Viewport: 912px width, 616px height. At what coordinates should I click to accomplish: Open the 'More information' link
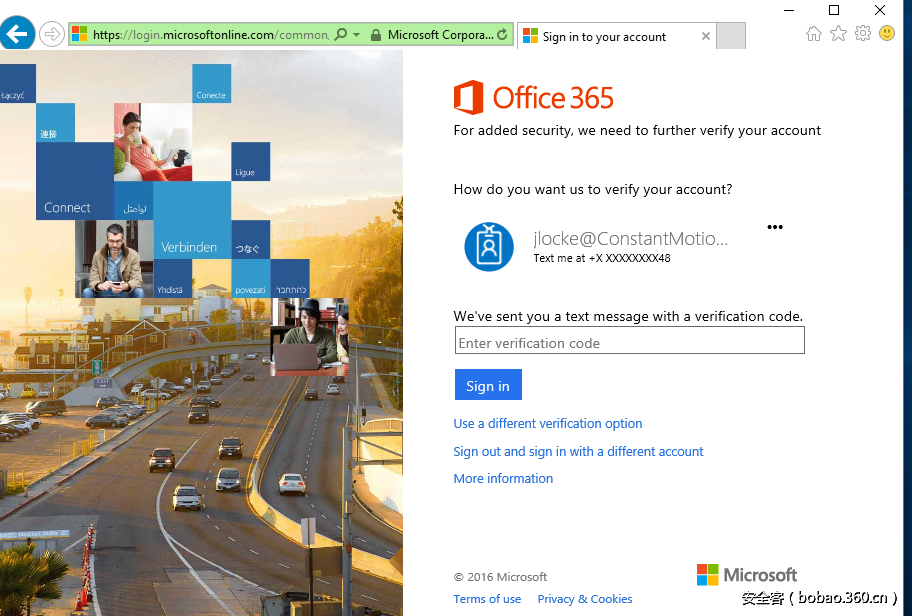pos(503,479)
